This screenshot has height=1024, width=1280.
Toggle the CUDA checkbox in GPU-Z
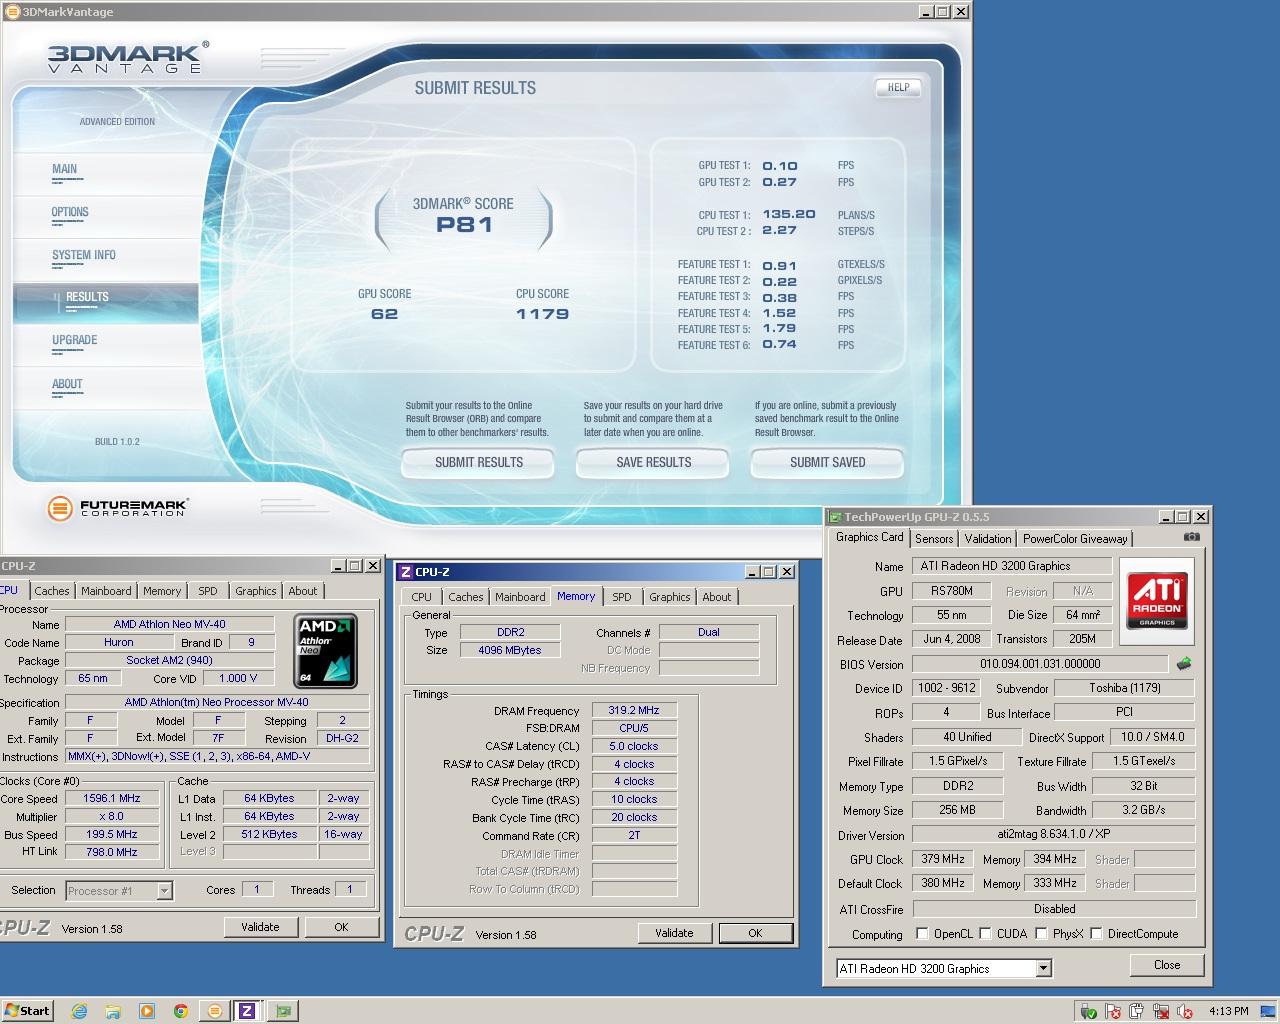coord(985,934)
